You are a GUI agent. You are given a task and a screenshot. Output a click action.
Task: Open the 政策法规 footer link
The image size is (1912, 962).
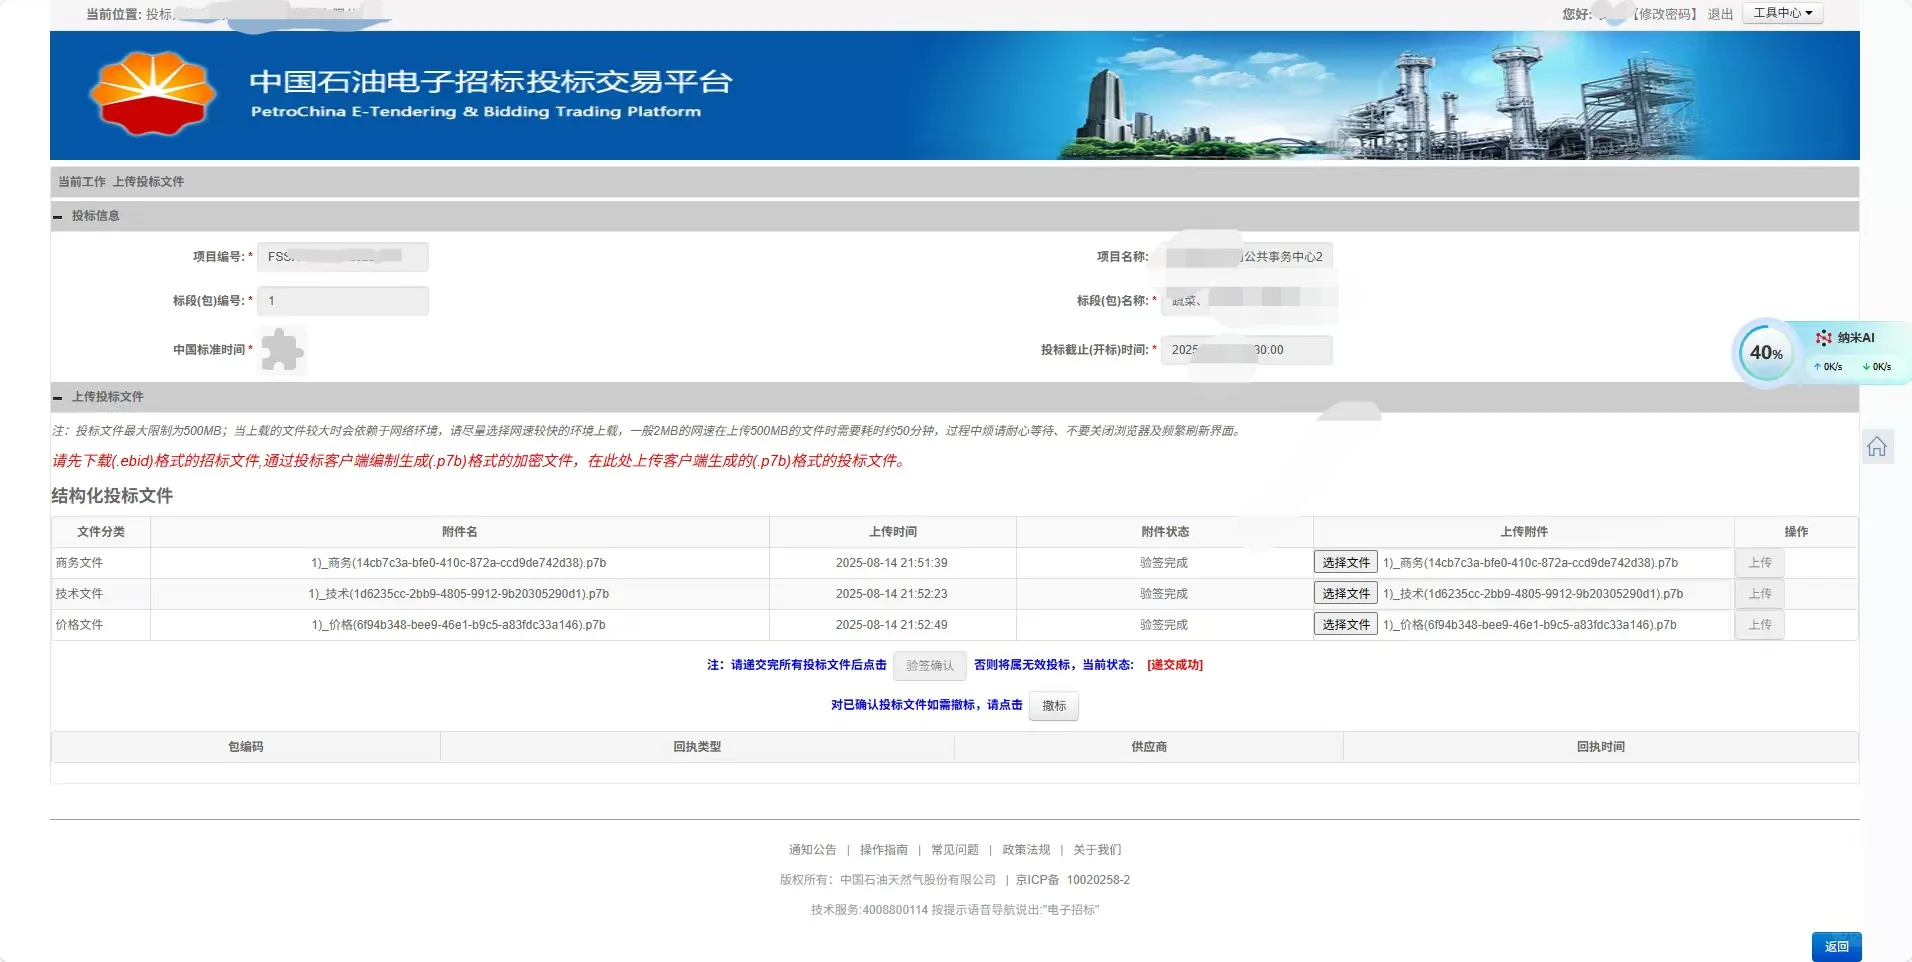click(x=1026, y=850)
